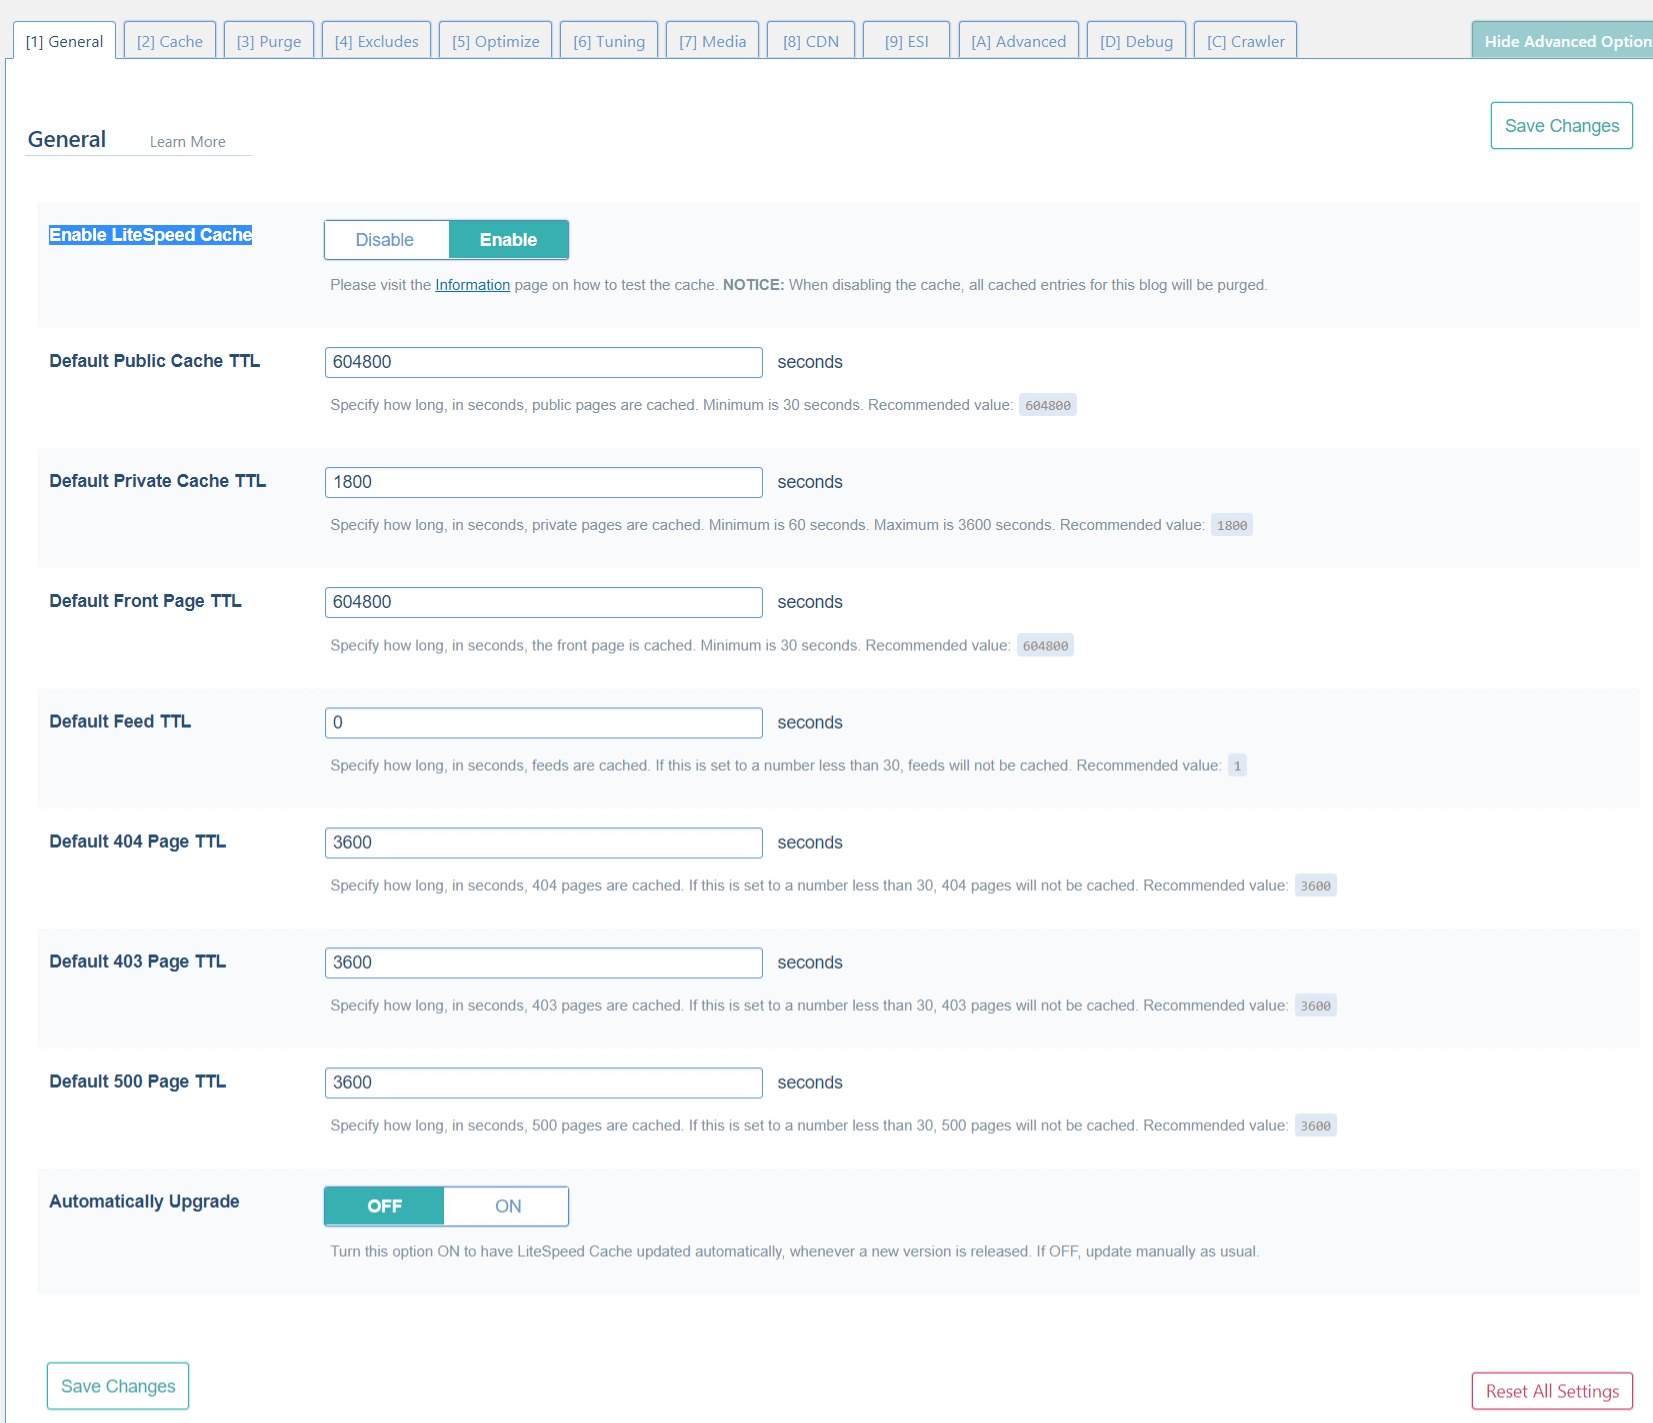Go to the [4] Excludes tab
Screen dimensions: 1653x1423
[x=376, y=41]
